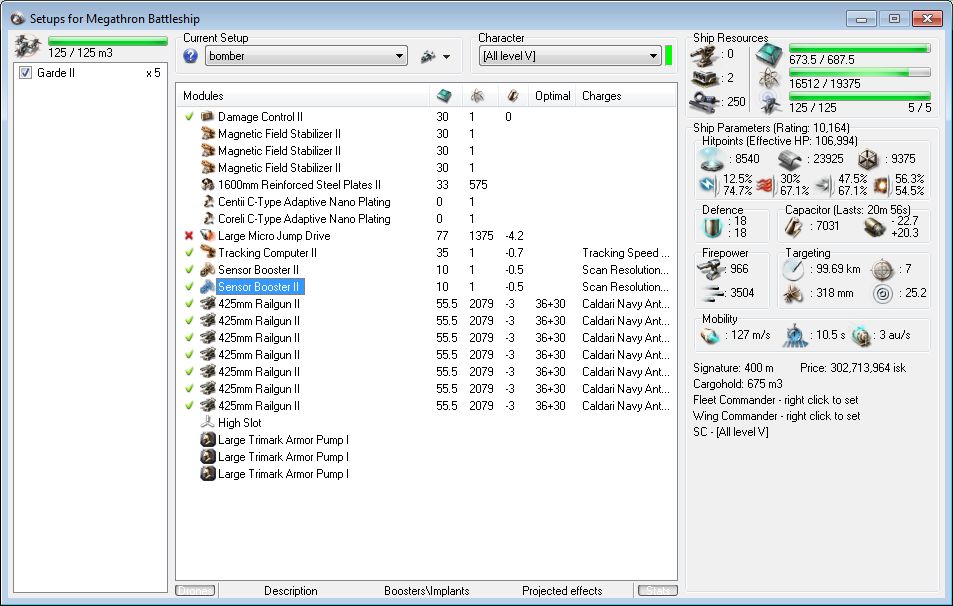Screen dimensions: 953x606
Task: Sort by the powergrid column header icon
Action: pos(478,96)
